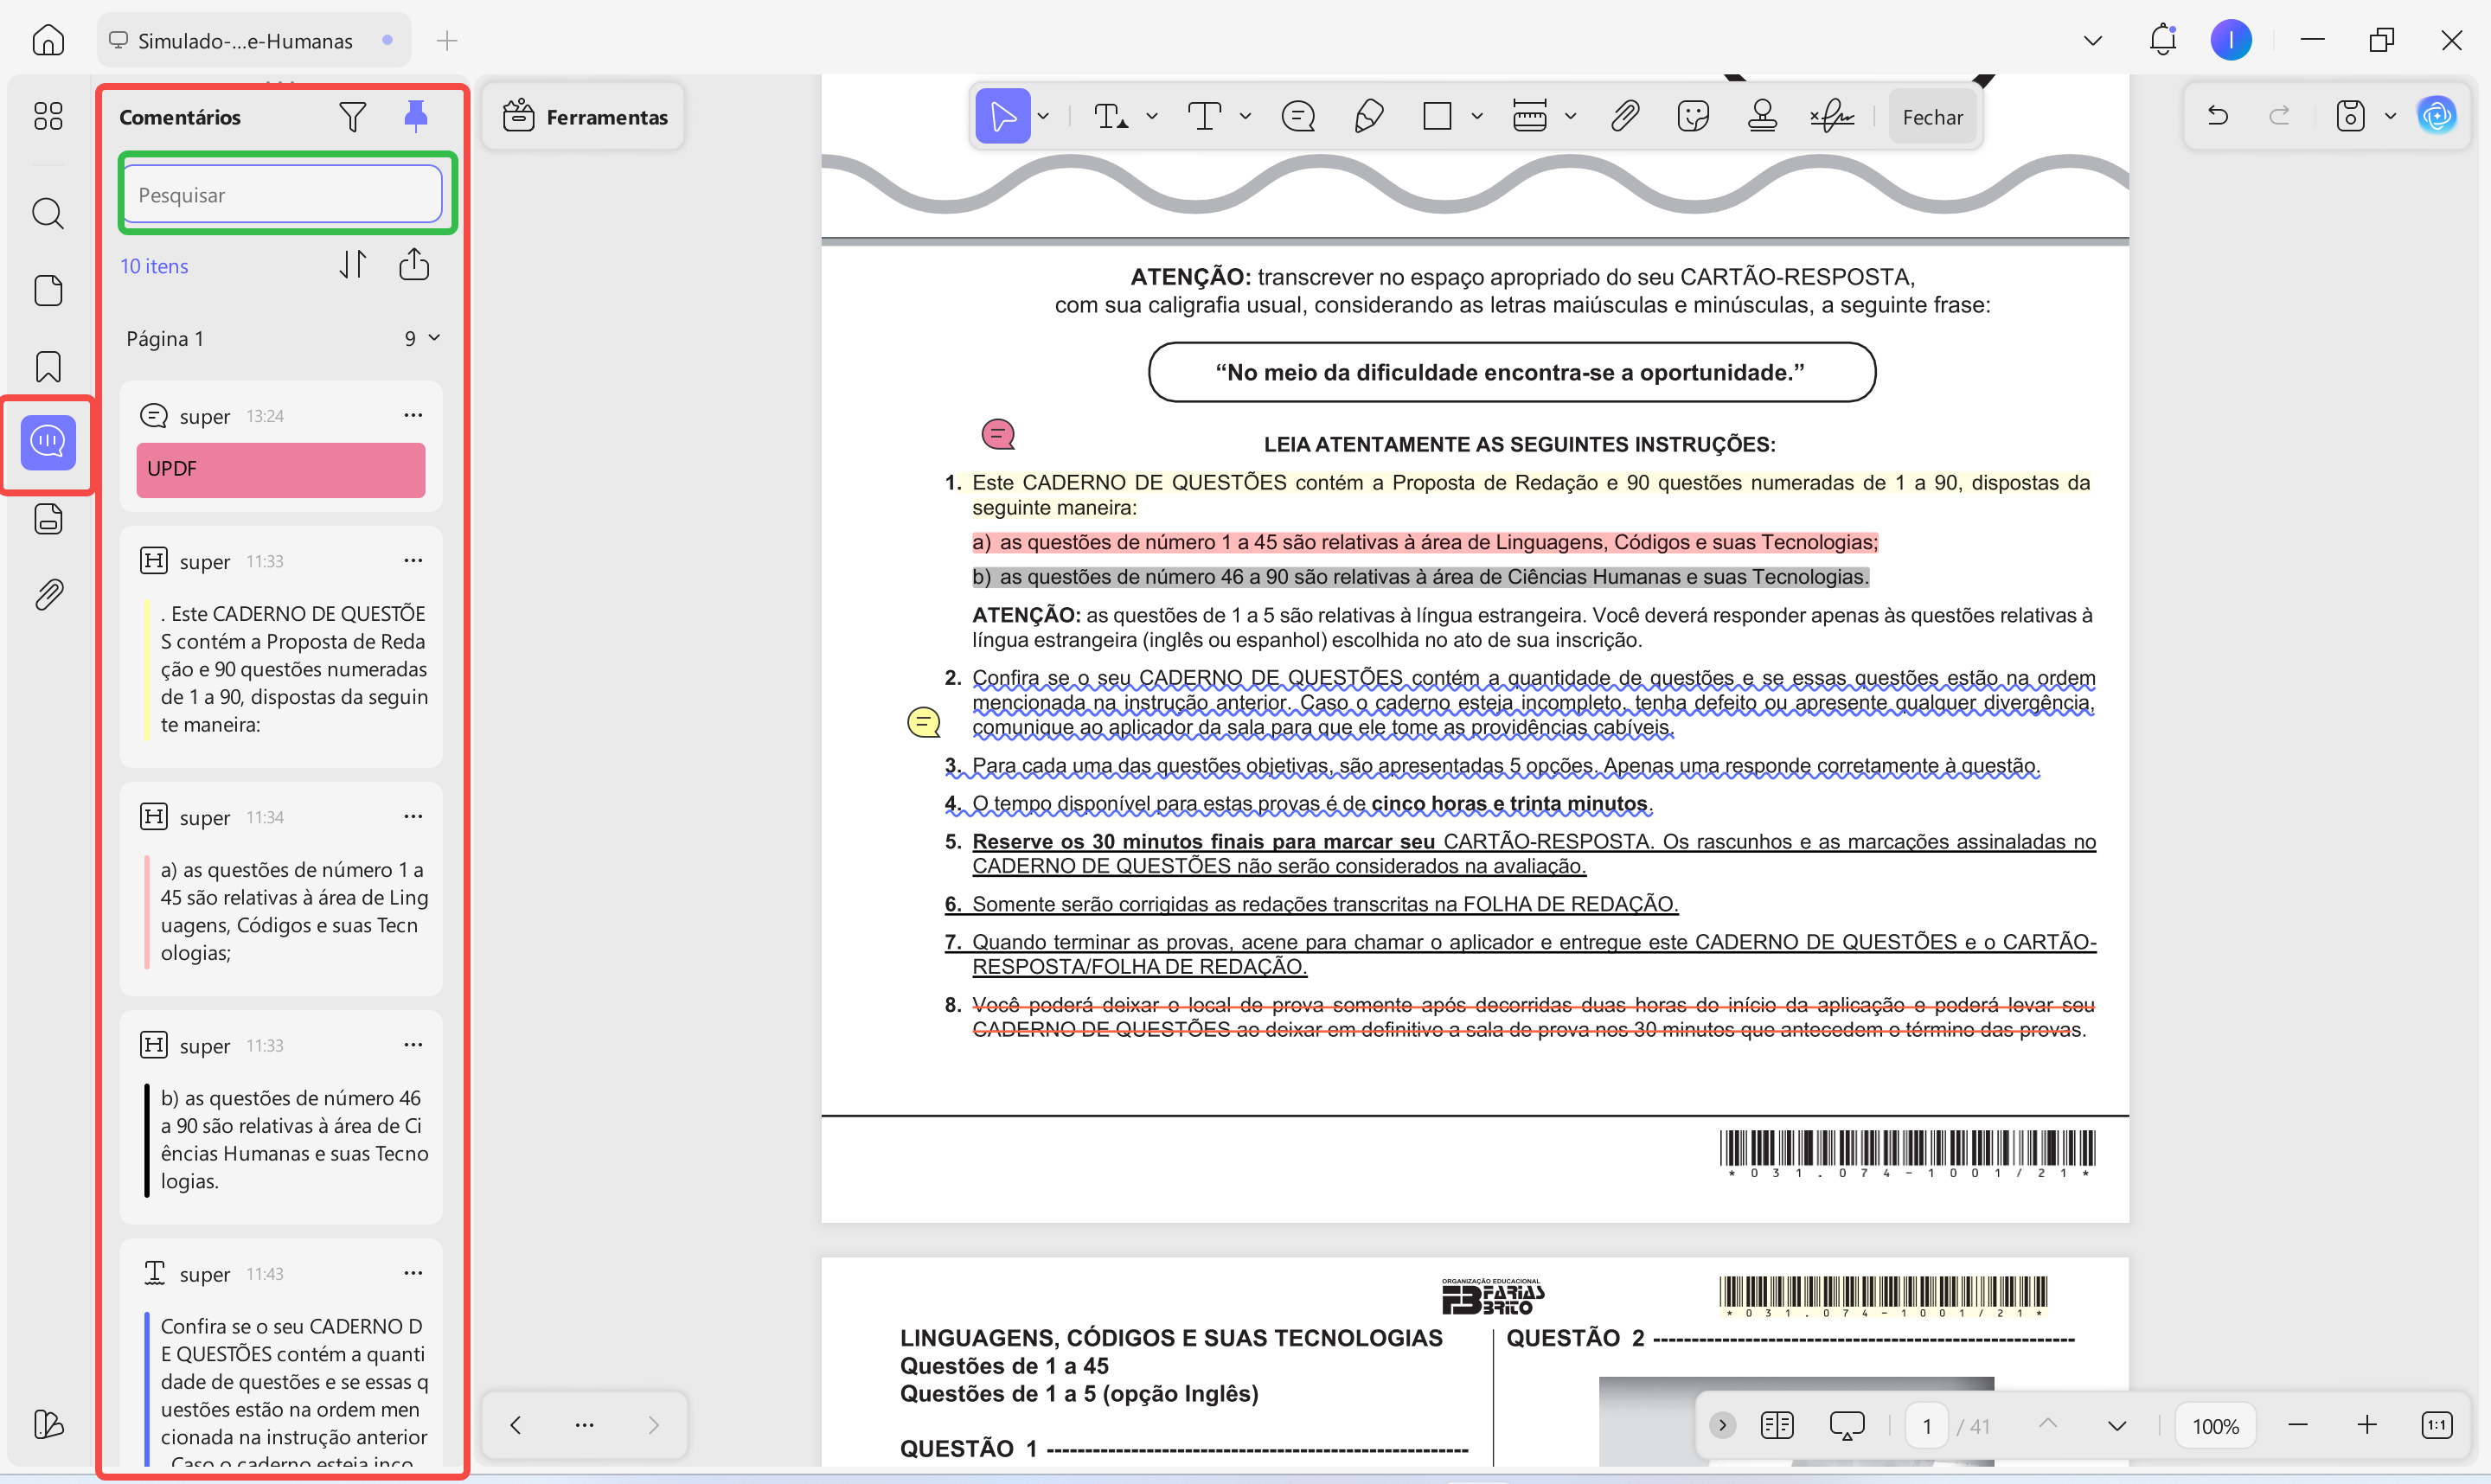Open the zoom level 100% box

[2214, 1425]
